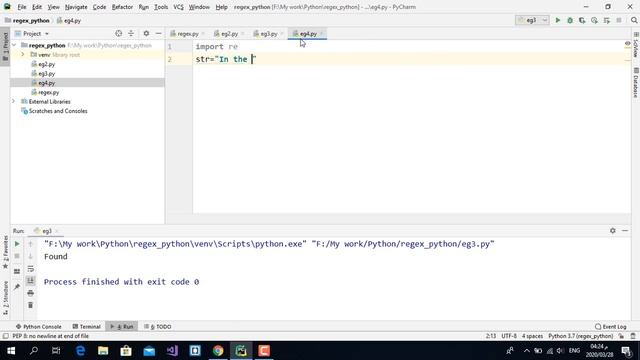Locate current file in Project tree
Screen dimensions: 640x360
click(x=118, y=33)
